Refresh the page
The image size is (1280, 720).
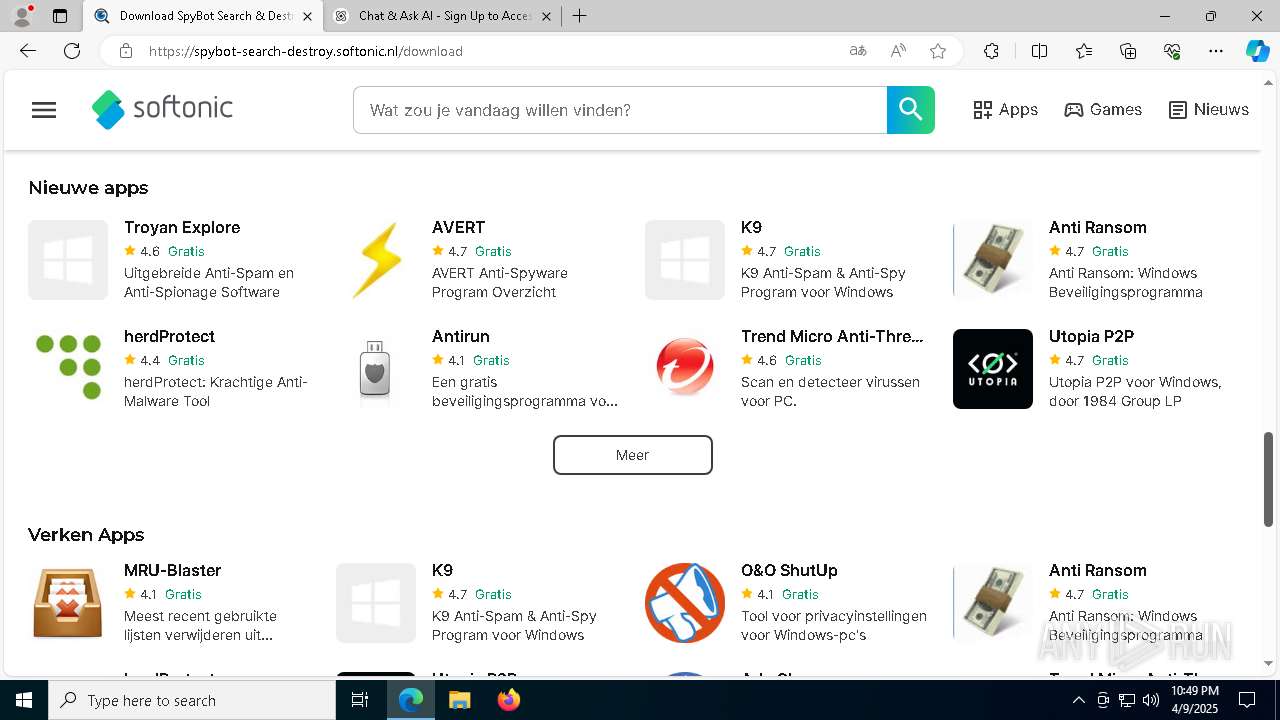click(x=72, y=51)
